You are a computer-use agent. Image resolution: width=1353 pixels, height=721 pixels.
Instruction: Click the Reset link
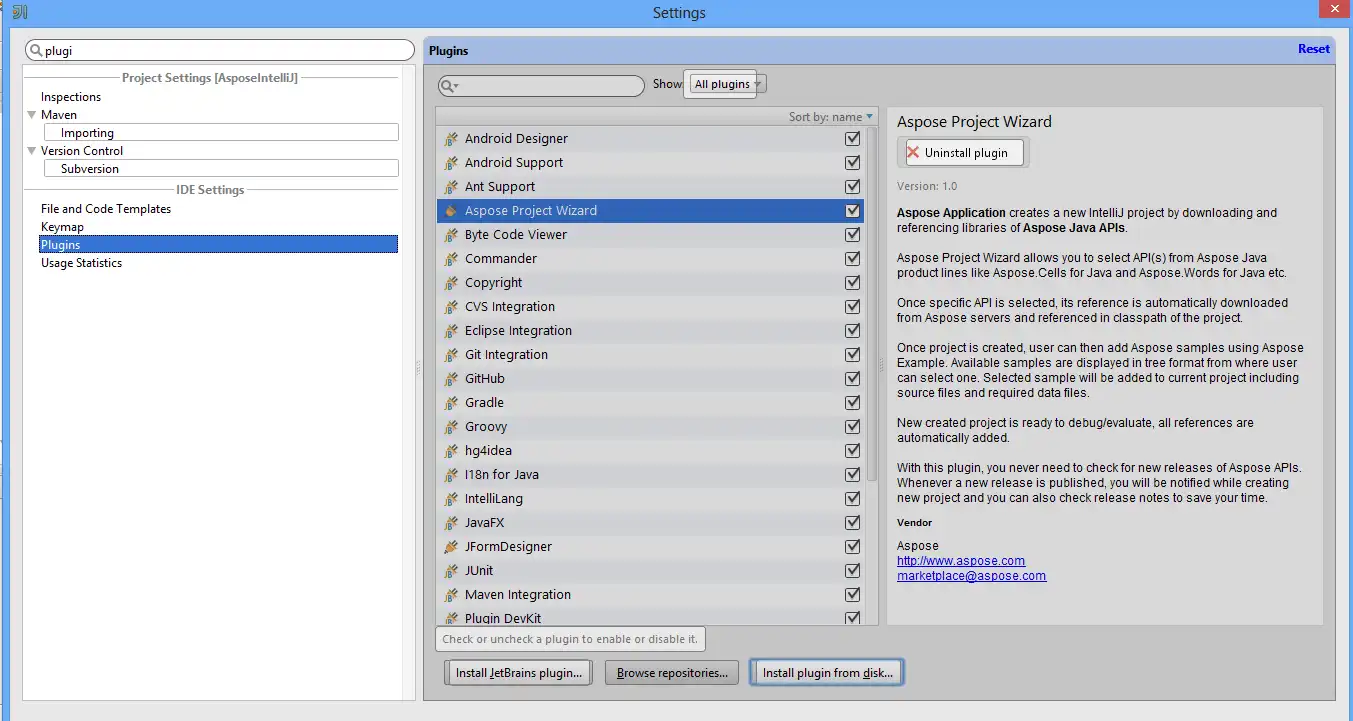(x=1314, y=49)
